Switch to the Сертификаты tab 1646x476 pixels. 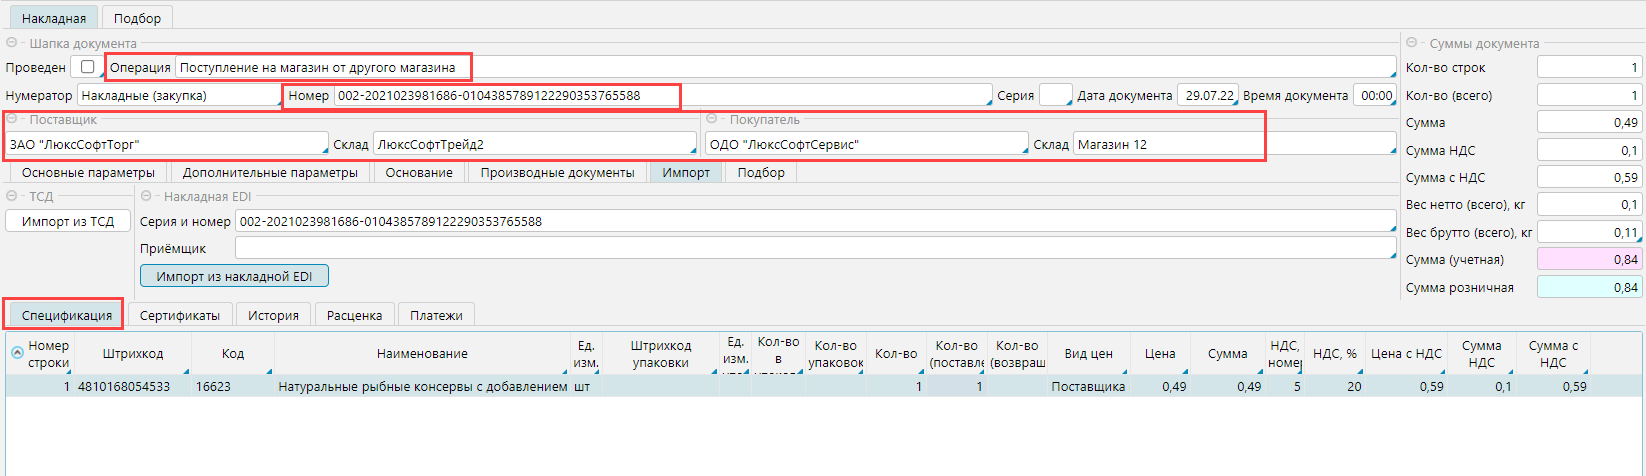(x=180, y=315)
